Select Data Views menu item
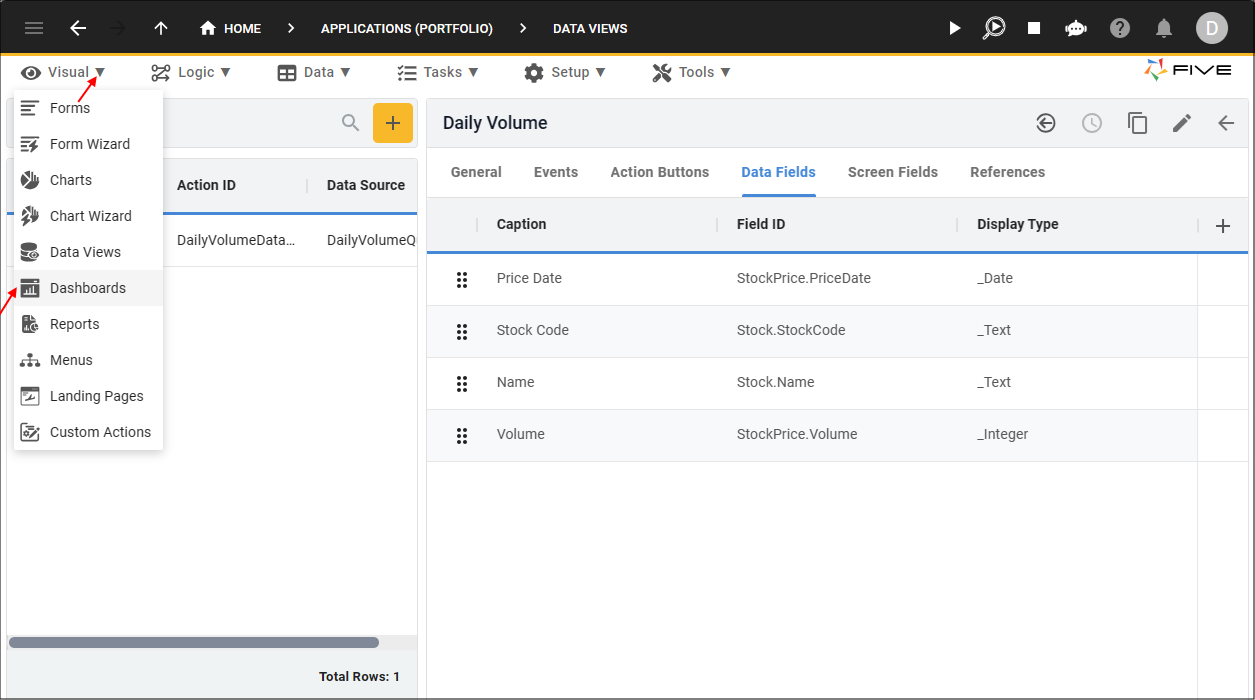Viewport: 1255px width, 700px height. (88, 252)
